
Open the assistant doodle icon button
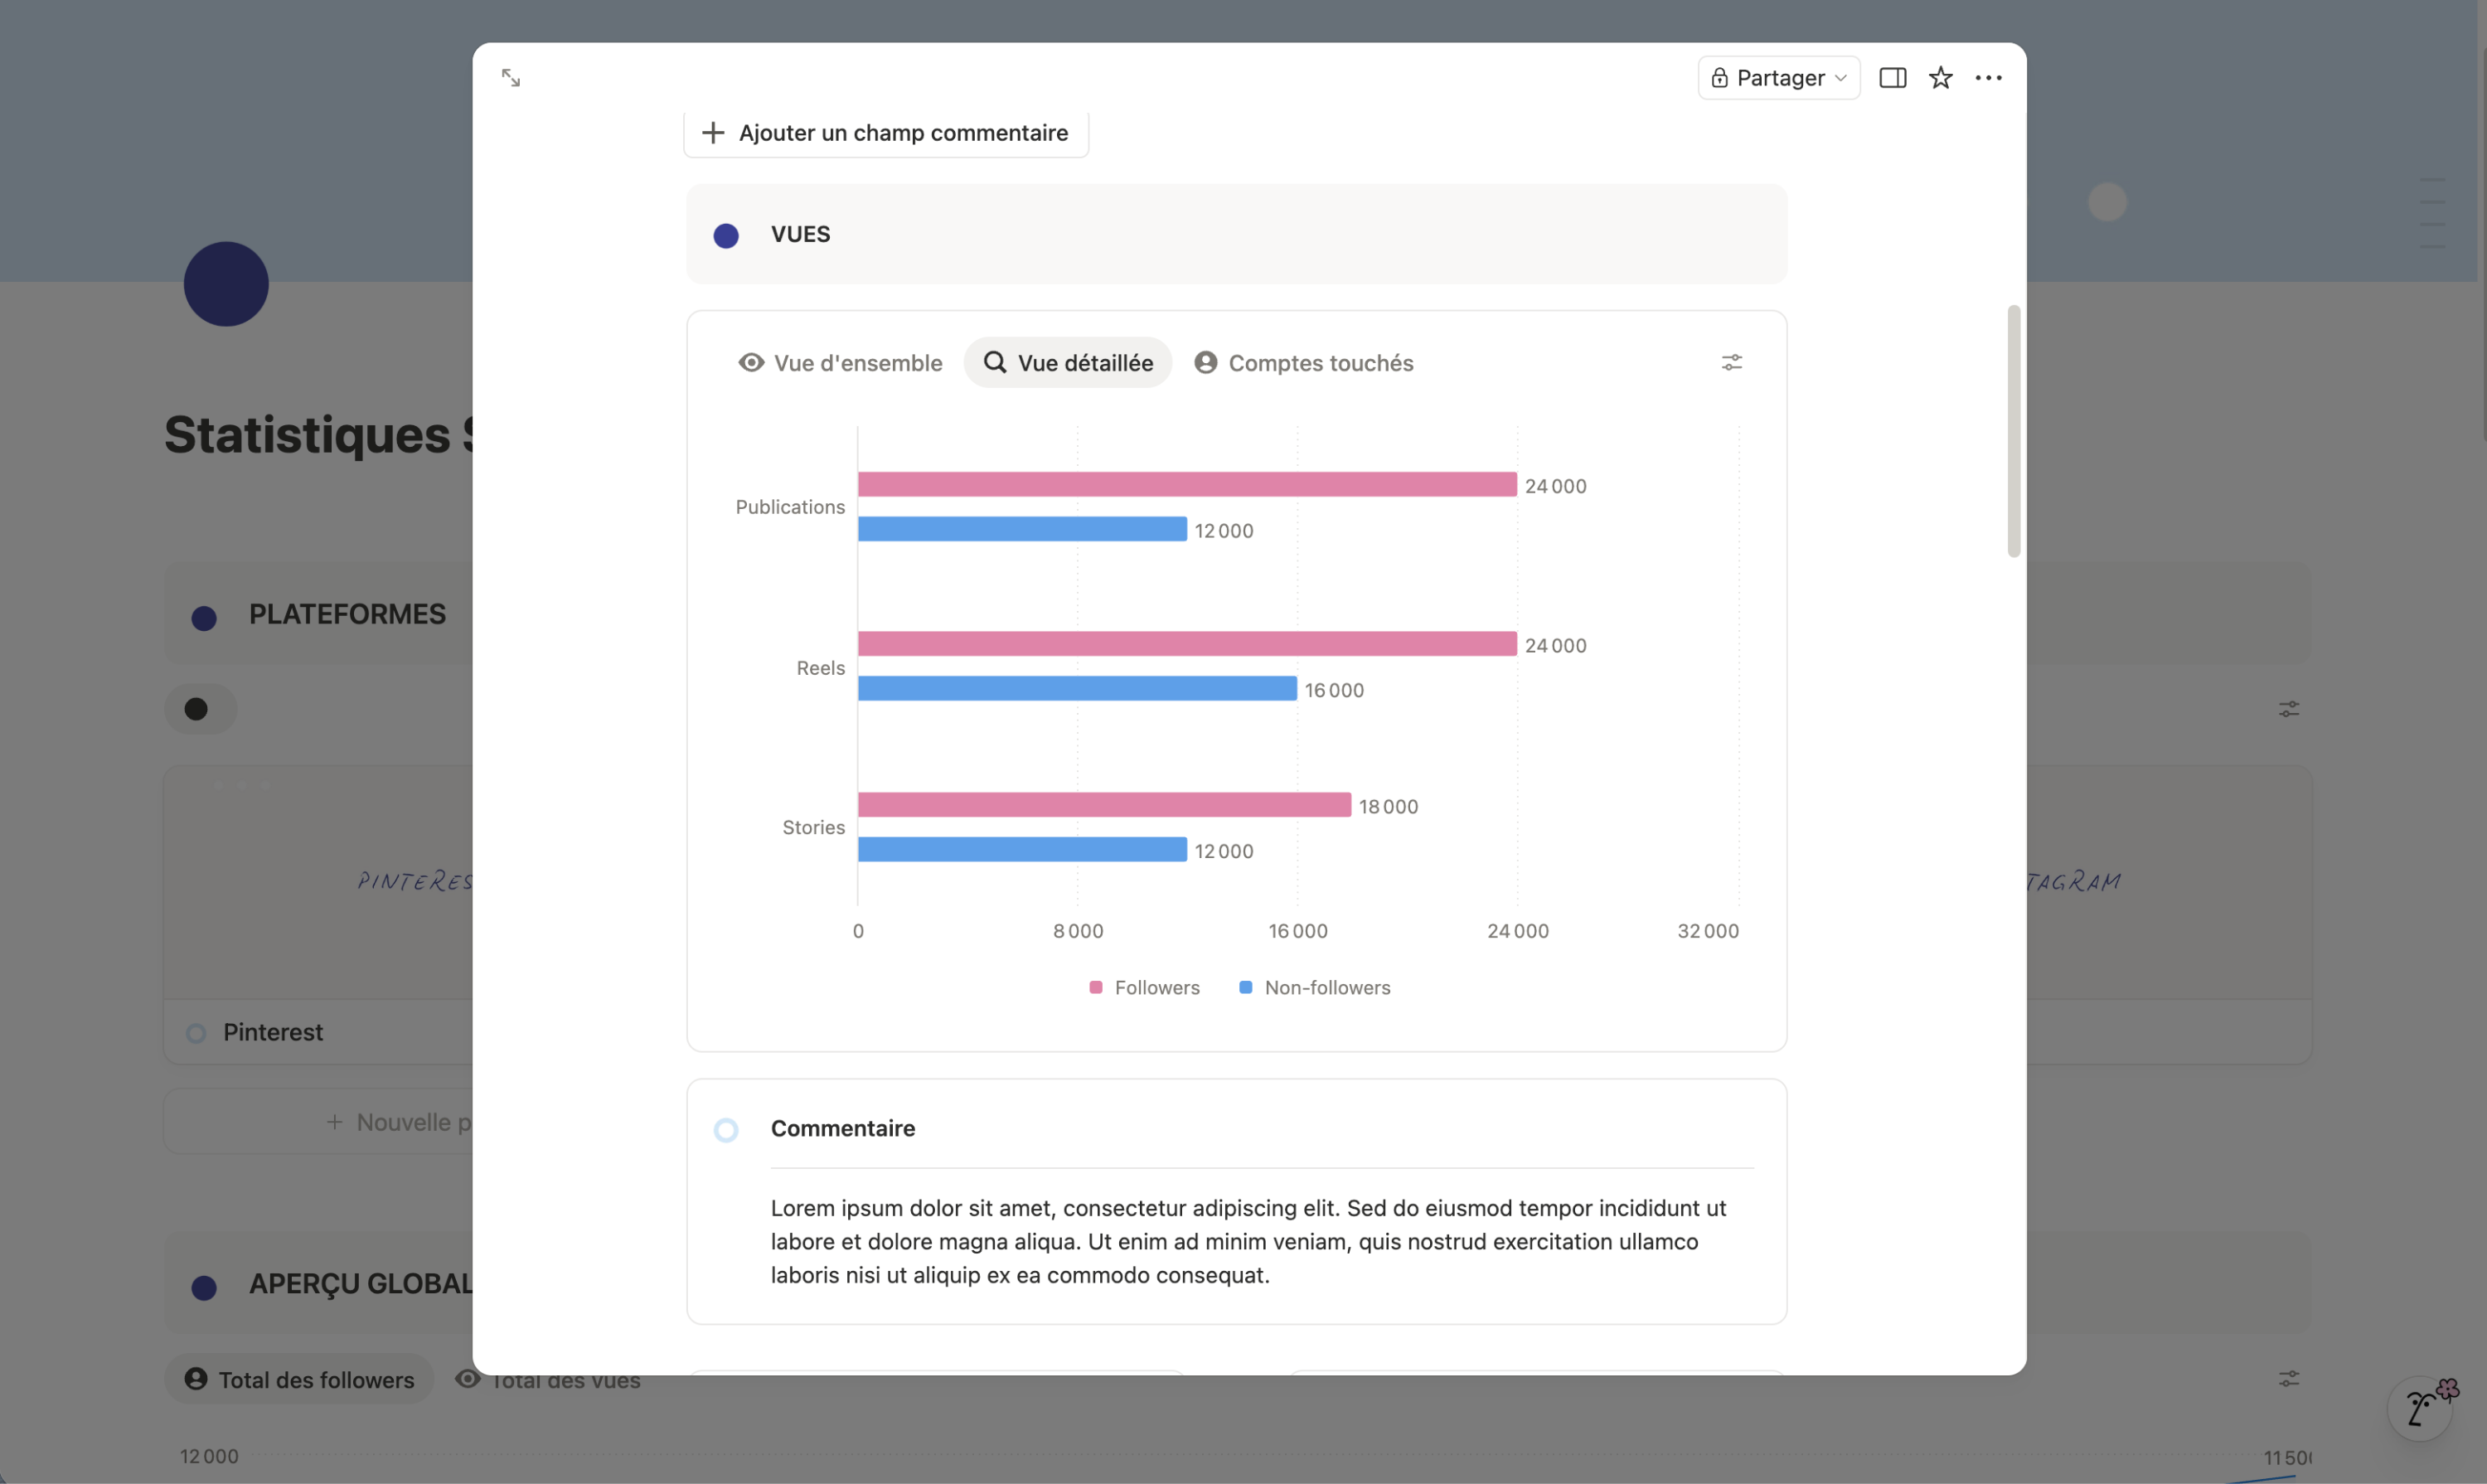coord(2421,1409)
